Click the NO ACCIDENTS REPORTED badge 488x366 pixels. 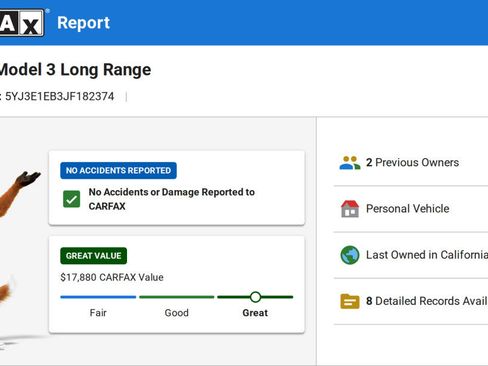pyautogui.click(x=118, y=170)
